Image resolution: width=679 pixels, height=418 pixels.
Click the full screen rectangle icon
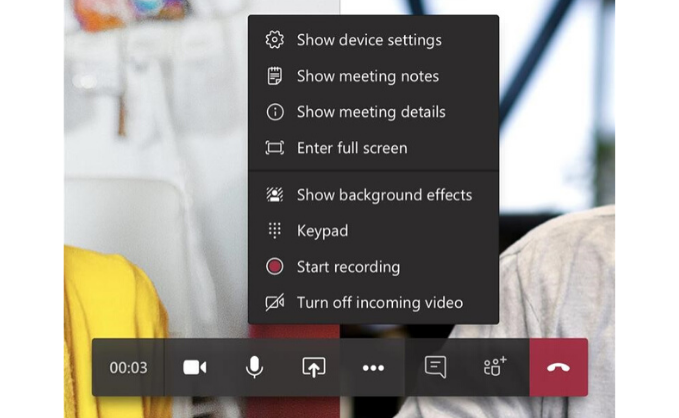point(275,148)
